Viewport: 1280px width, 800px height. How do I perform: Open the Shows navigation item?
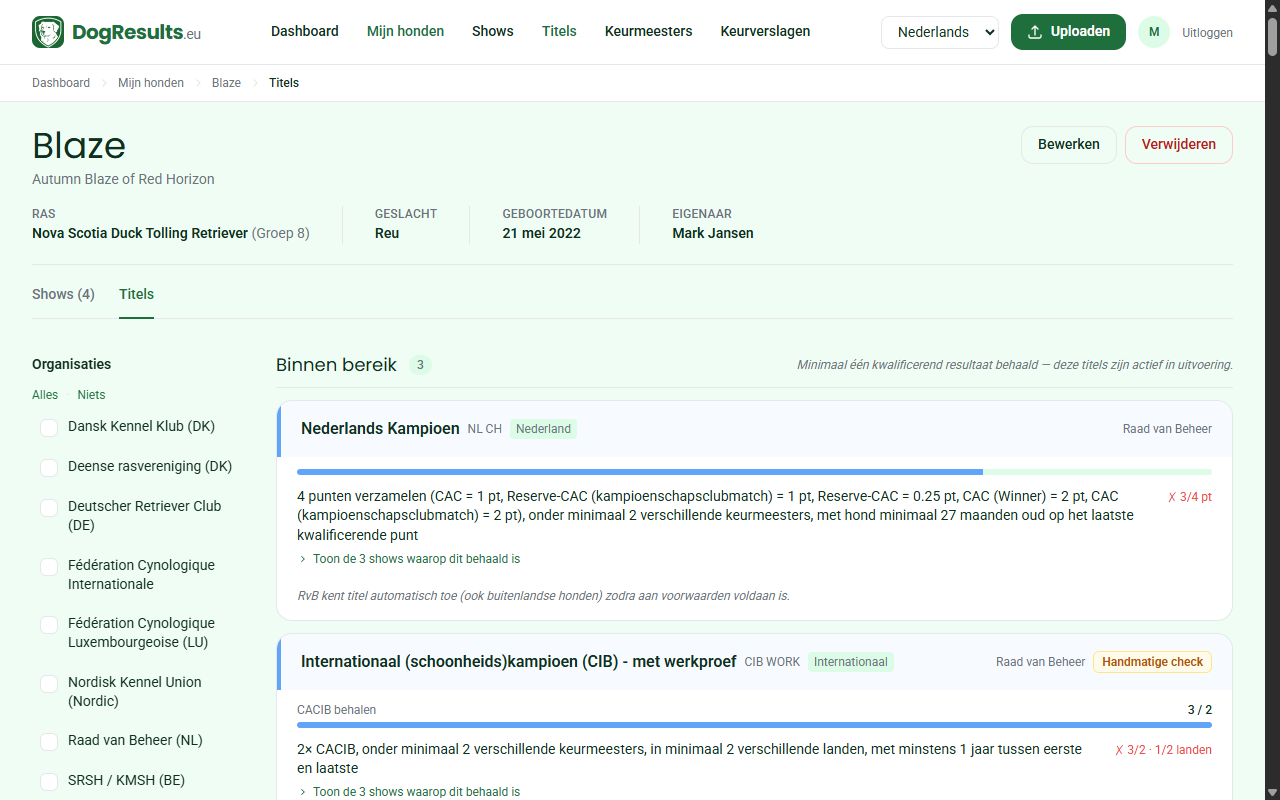pyautogui.click(x=493, y=31)
